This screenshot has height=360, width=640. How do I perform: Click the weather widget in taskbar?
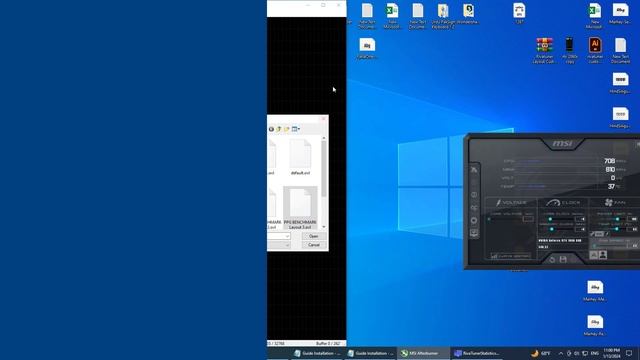(540, 353)
